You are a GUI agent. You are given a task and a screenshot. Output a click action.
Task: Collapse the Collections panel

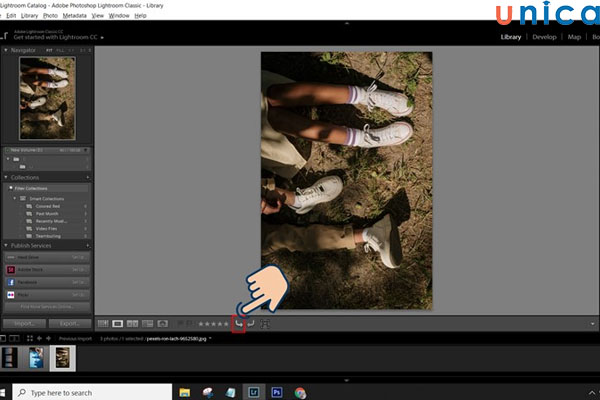coord(6,178)
